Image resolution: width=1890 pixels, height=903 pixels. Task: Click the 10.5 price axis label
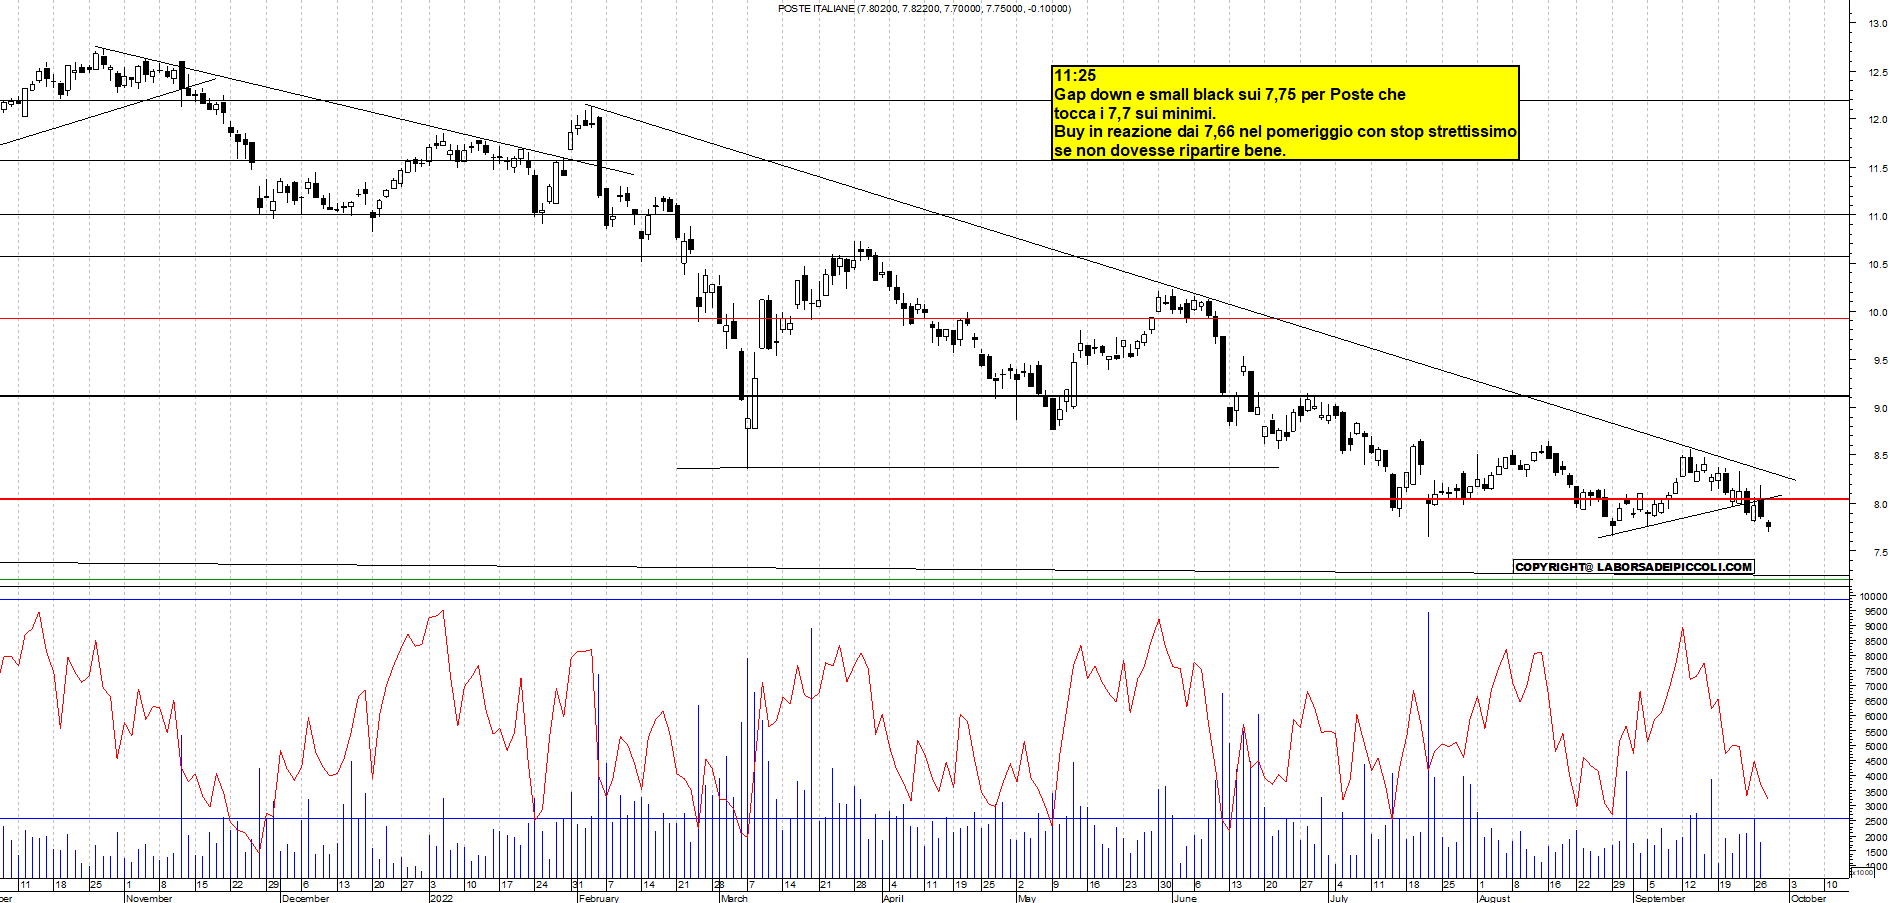(1877, 265)
